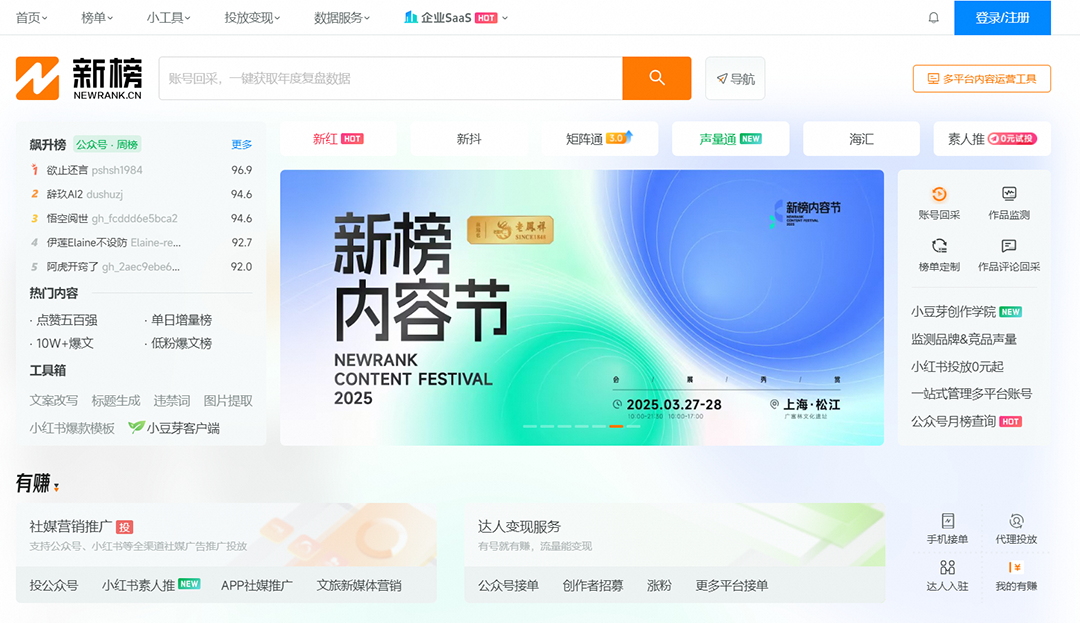
Task: Click the 公众号 · 周榜 tag
Action: pos(107,145)
